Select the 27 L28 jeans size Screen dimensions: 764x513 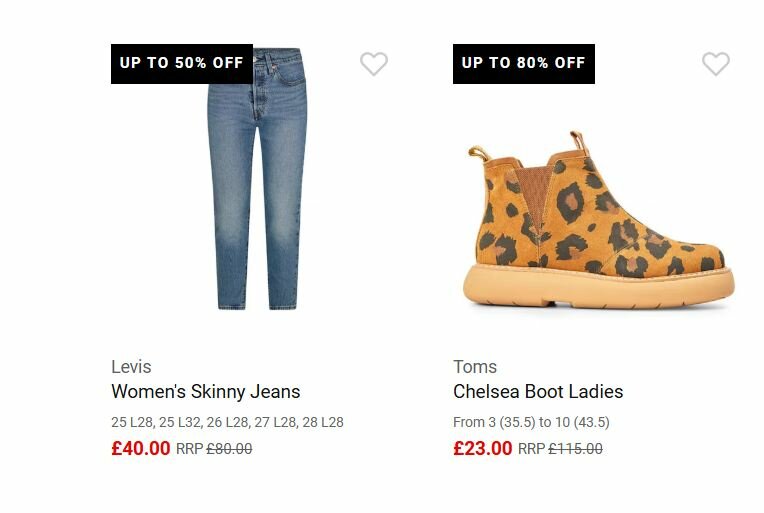click(x=276, y=423)
